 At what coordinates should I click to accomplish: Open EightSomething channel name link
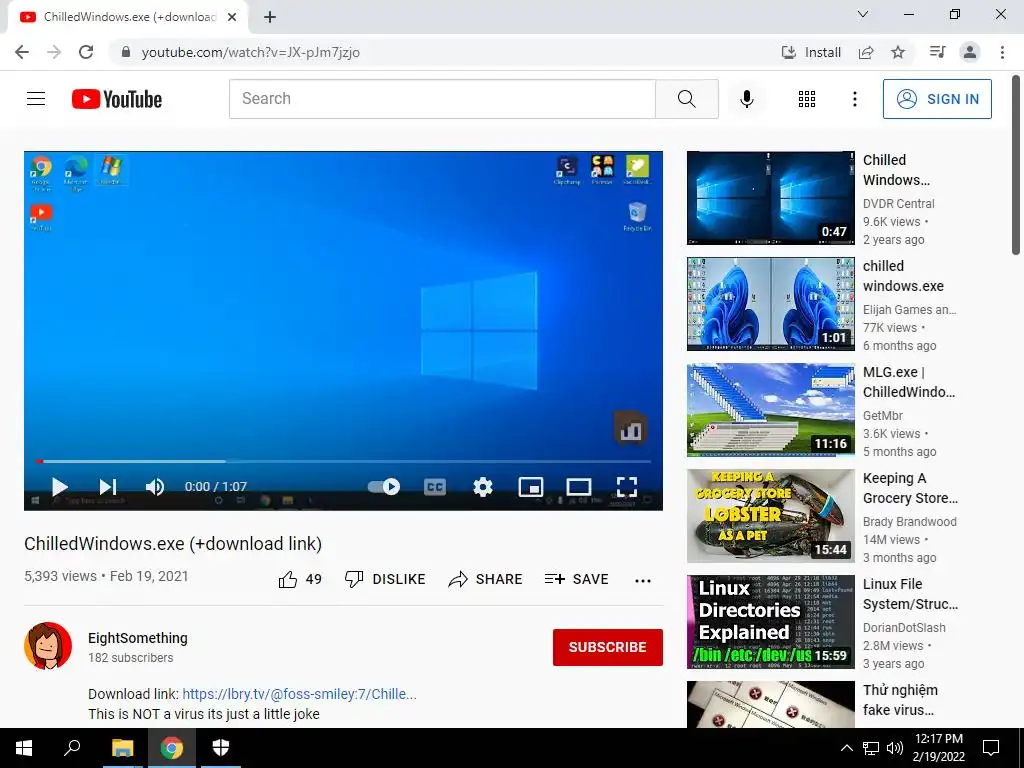[x=138, y=638]
